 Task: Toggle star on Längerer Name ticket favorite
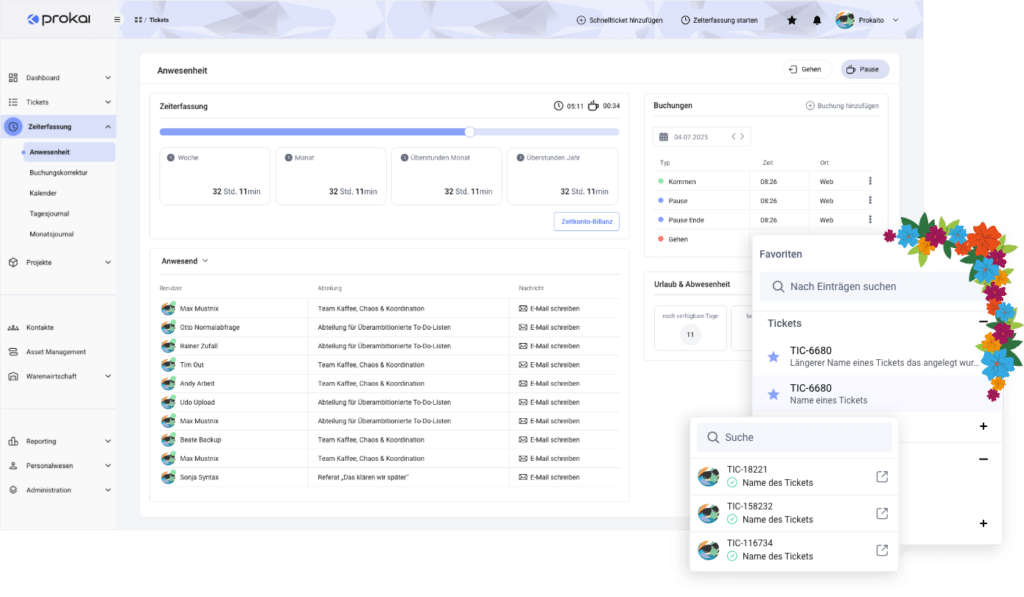pyautogui.click(x=772, y=356)
